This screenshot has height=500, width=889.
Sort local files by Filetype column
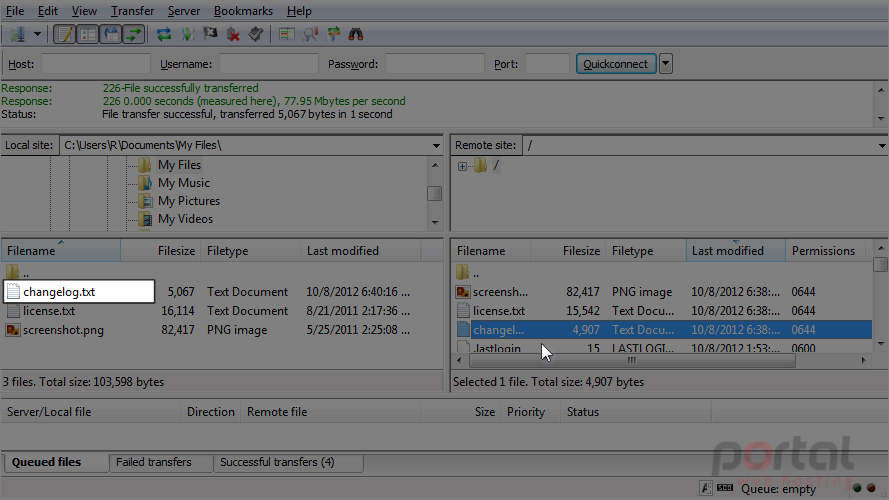tap(250, 251)
